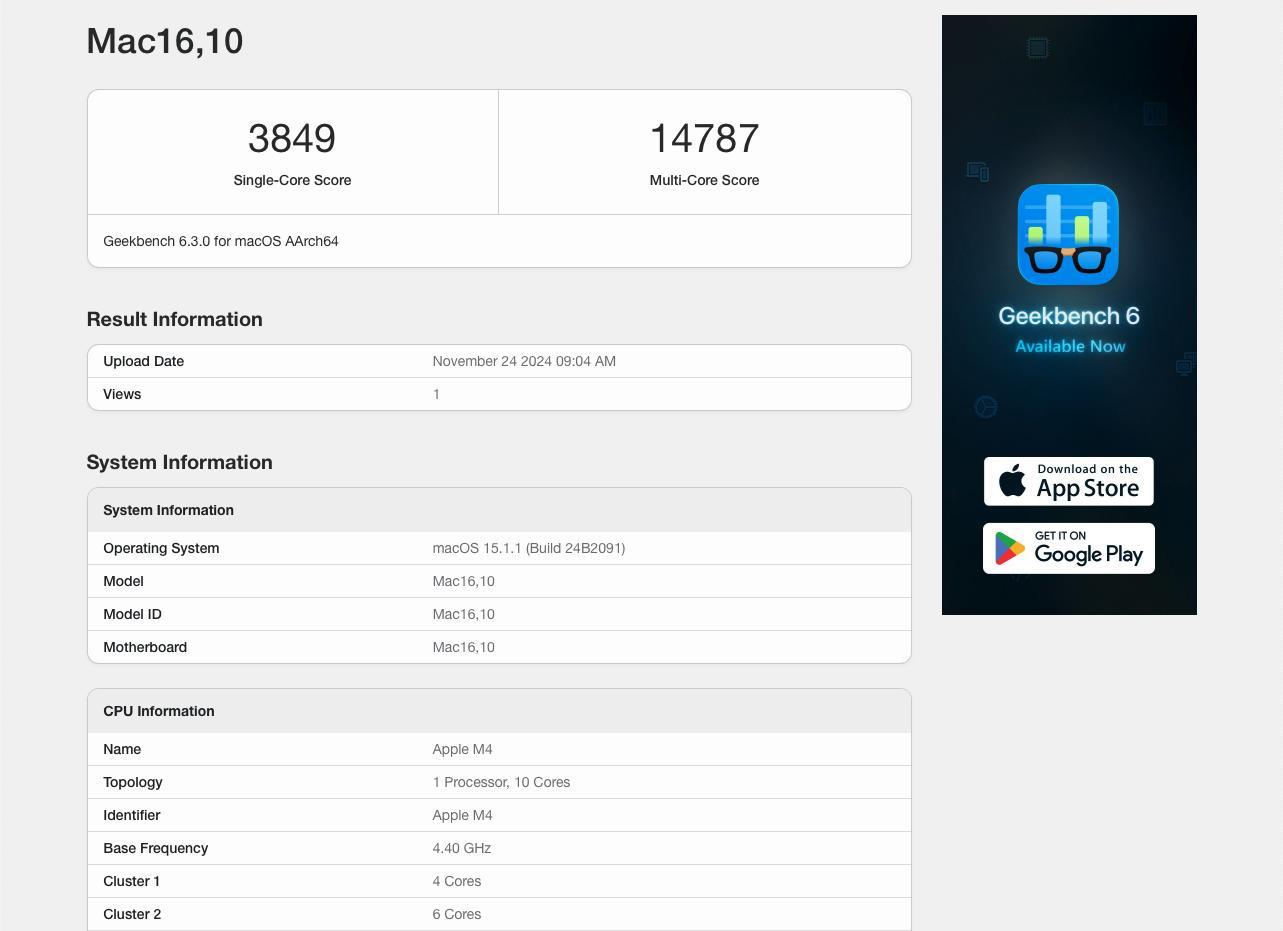
Task: Select the 4 Cores value
Action: [456, 881]
